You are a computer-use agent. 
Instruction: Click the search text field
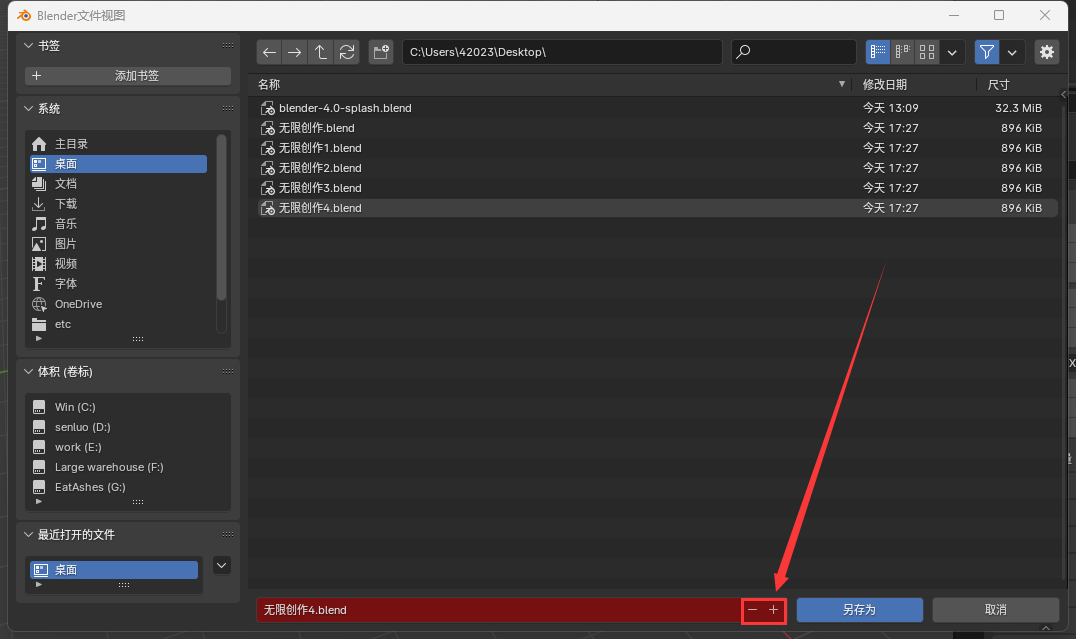click(794, 52)
